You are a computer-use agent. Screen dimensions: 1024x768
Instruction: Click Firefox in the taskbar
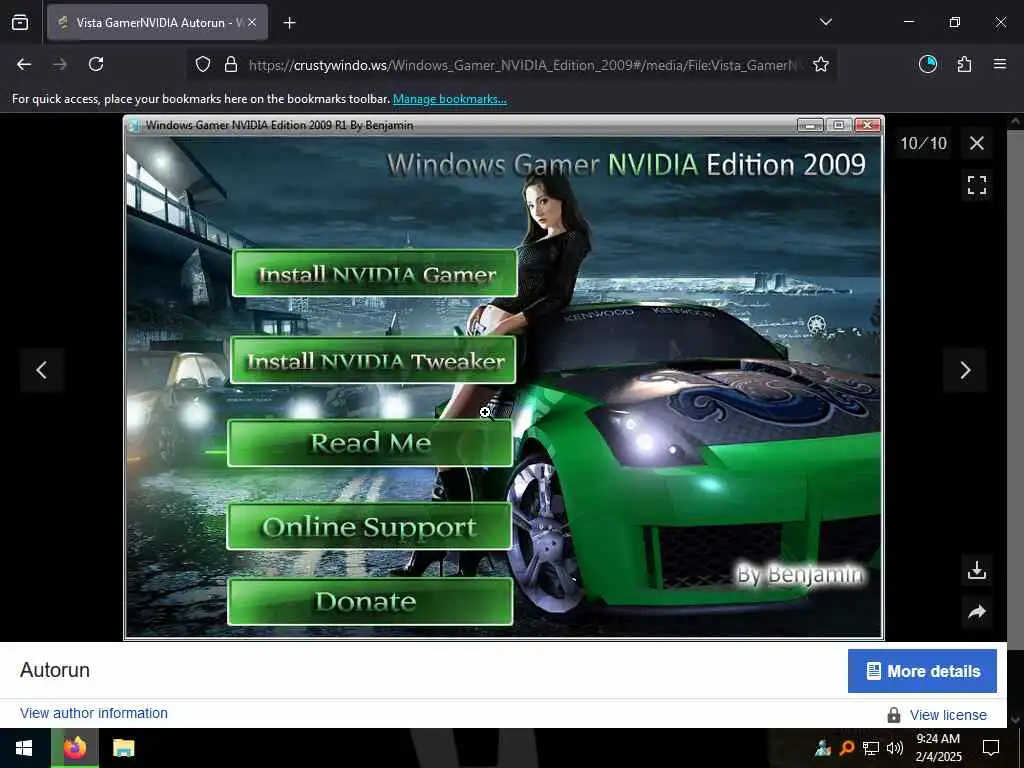pos(75,748)
